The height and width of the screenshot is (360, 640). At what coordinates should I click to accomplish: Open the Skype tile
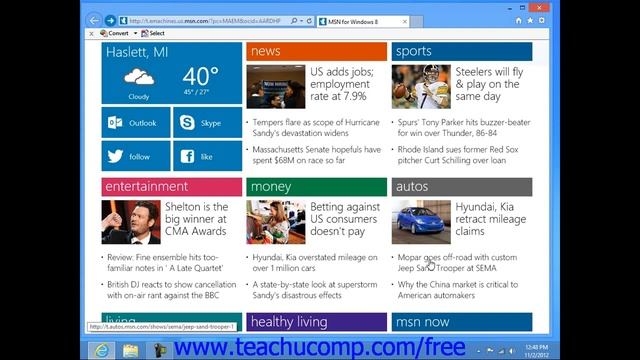[x=207, y=122]
